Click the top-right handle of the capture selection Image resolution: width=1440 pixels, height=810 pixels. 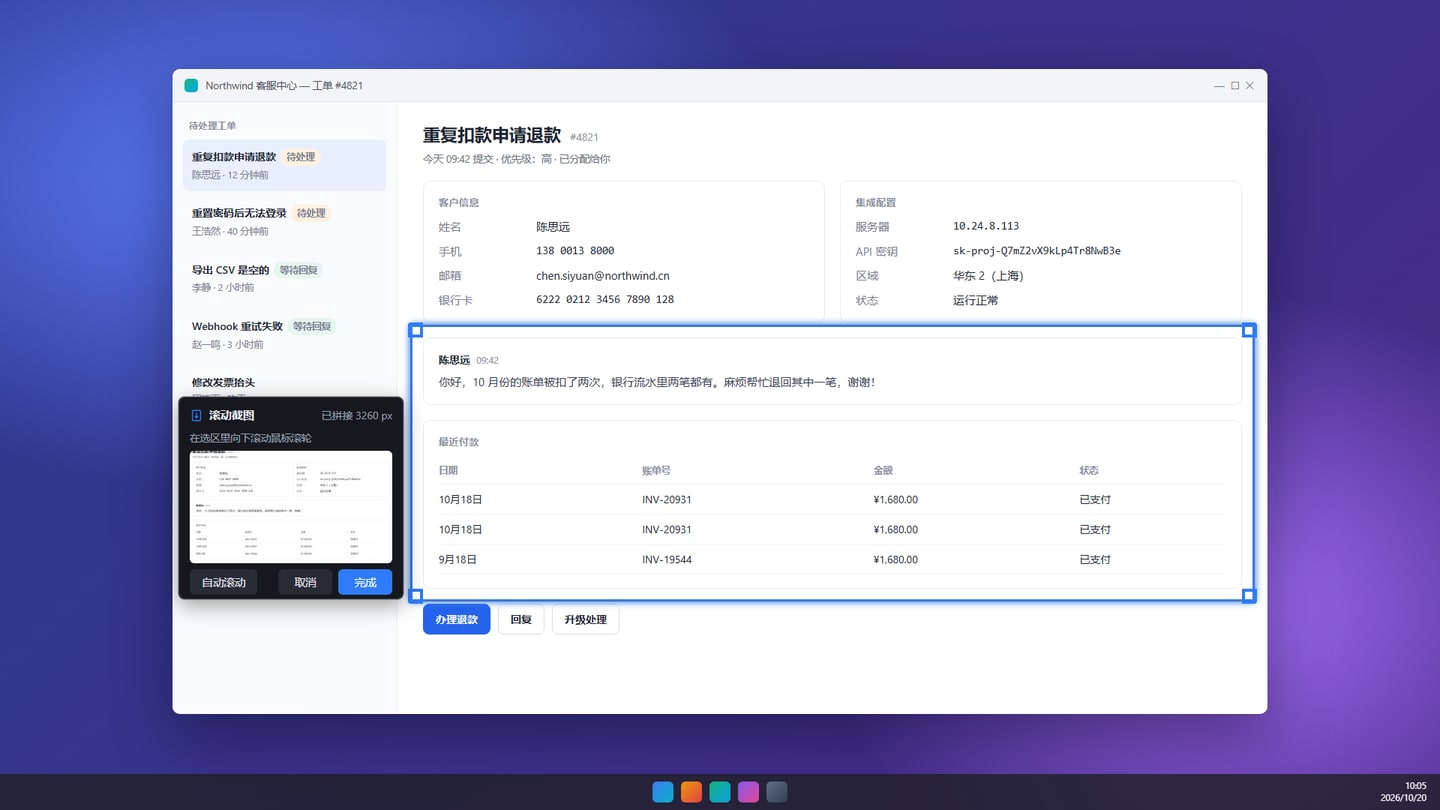[1249, 330]
